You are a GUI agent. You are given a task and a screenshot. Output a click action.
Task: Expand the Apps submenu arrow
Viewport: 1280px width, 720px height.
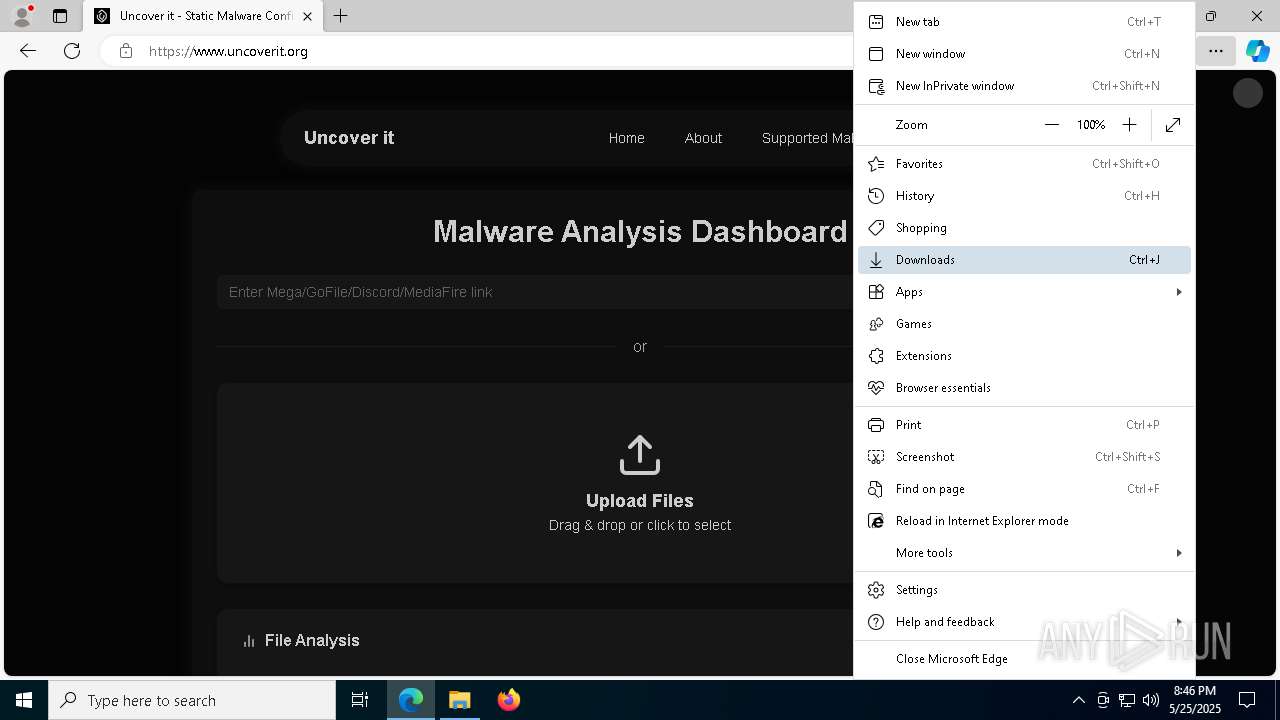point(1179,292)
